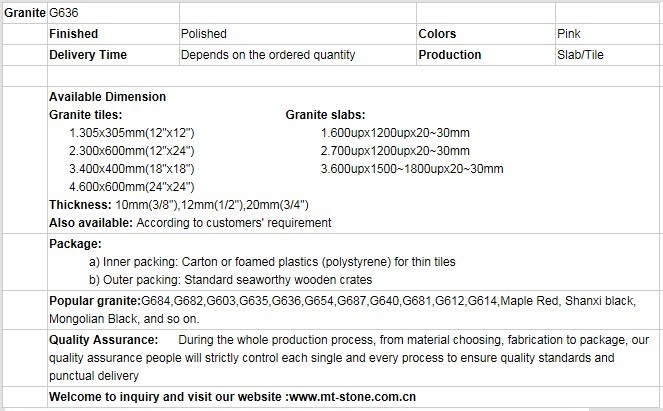This screenshot has height=411, width=663.
Task: Select the Production label cell
Action: 486,55
